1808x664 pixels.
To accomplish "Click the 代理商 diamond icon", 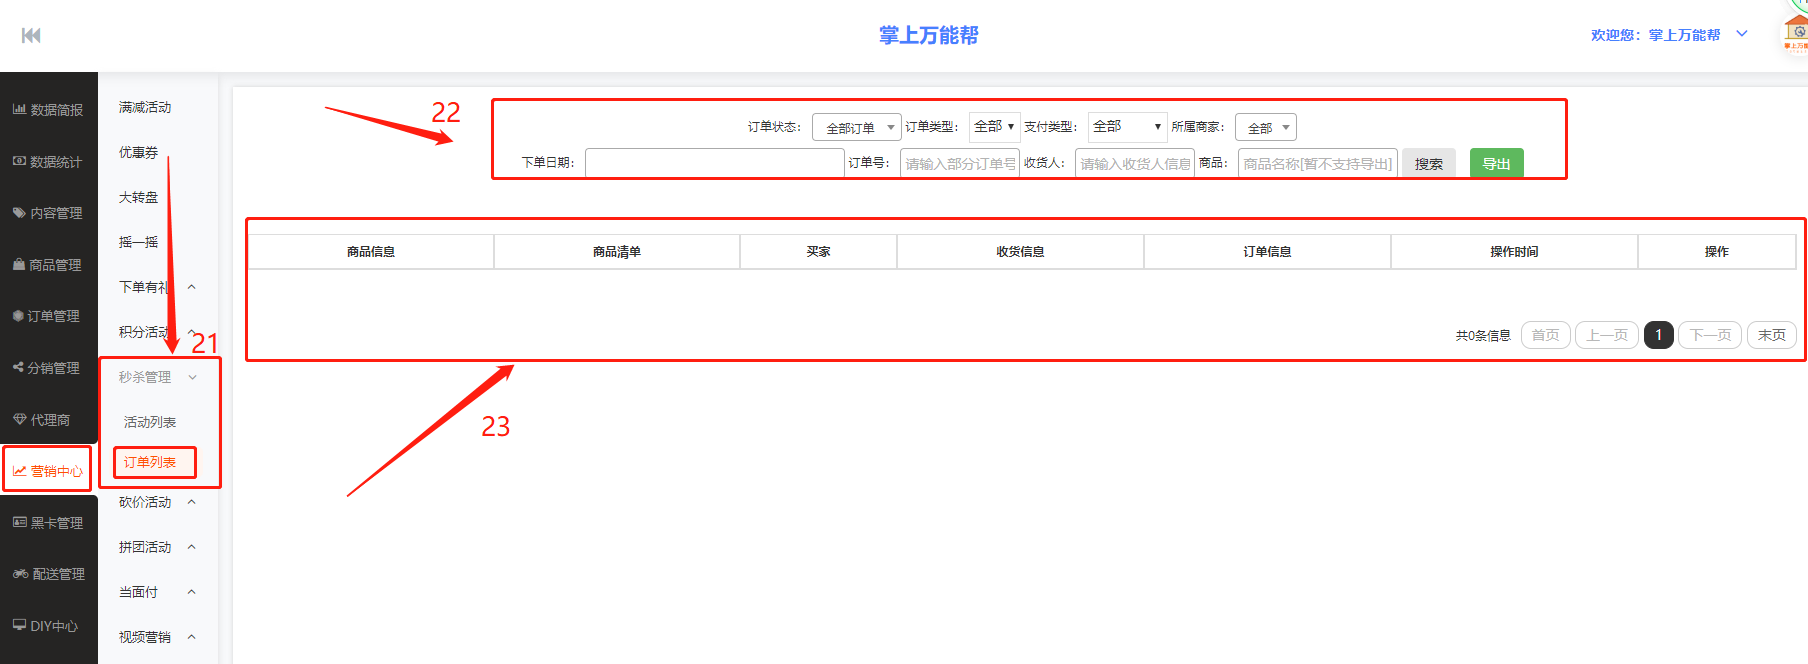I will coord(19,419).
